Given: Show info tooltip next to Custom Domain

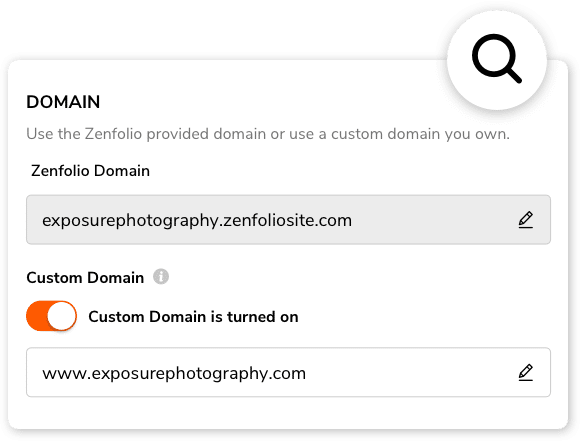Looking at the screenshot, I should pos(161,276).
